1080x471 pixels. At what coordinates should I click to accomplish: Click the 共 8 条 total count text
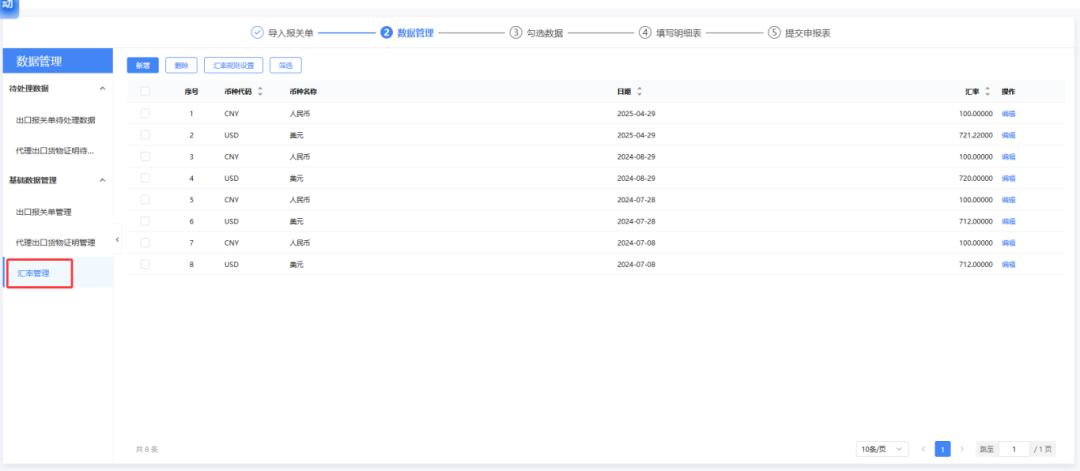[x=147, y=449]
